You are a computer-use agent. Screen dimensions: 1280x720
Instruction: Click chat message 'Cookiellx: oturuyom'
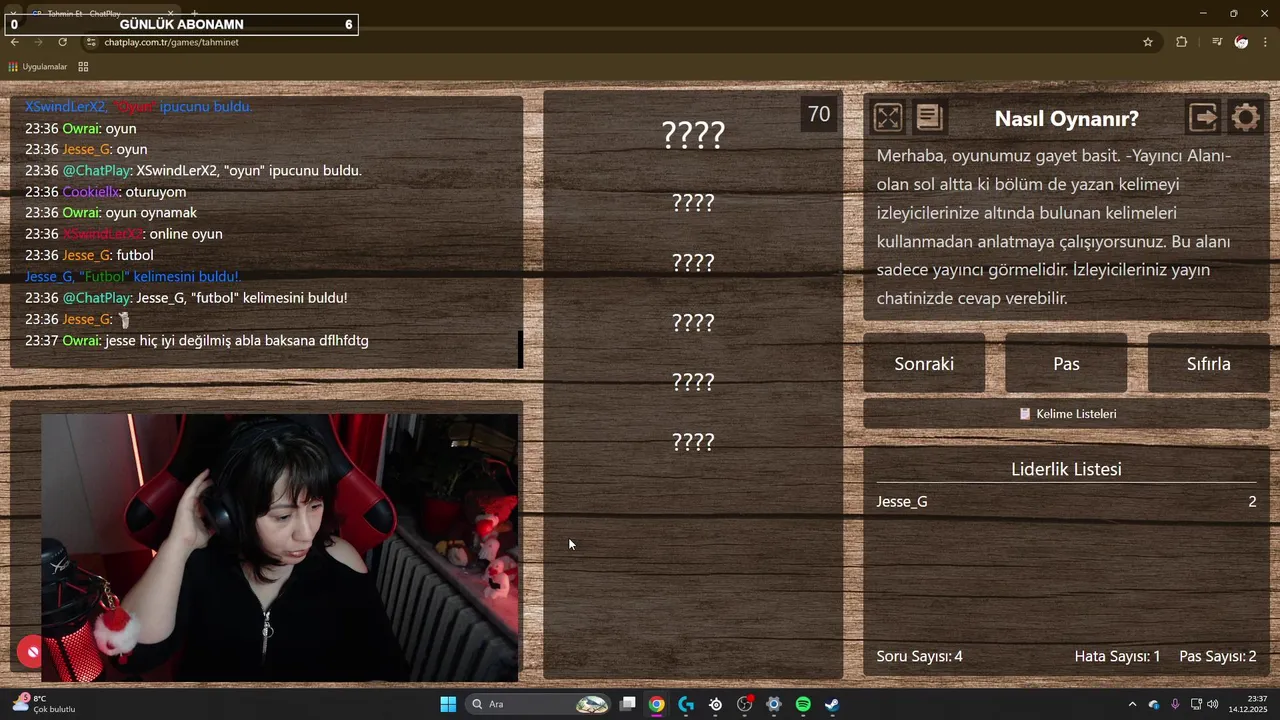(106, 191)
